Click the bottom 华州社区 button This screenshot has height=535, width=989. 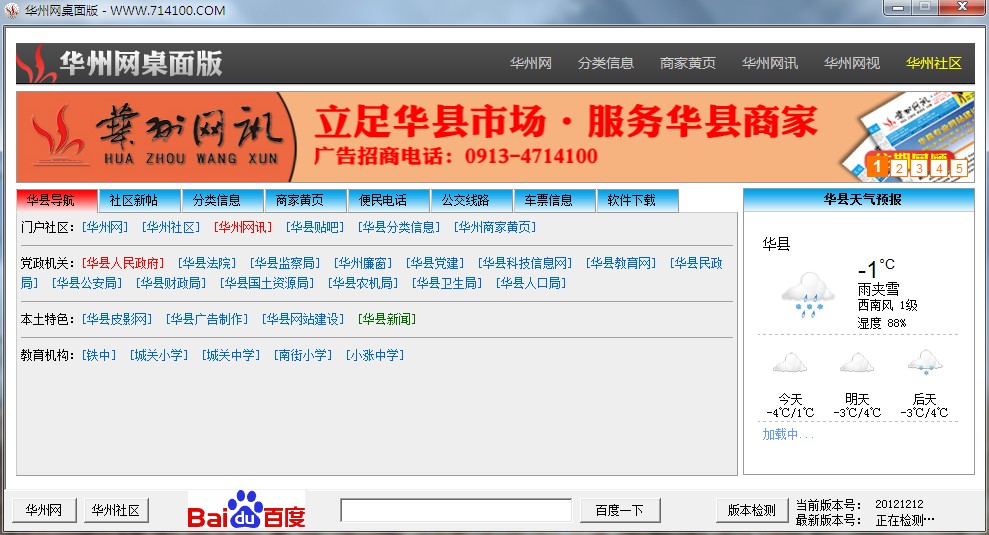click(116, 510)
